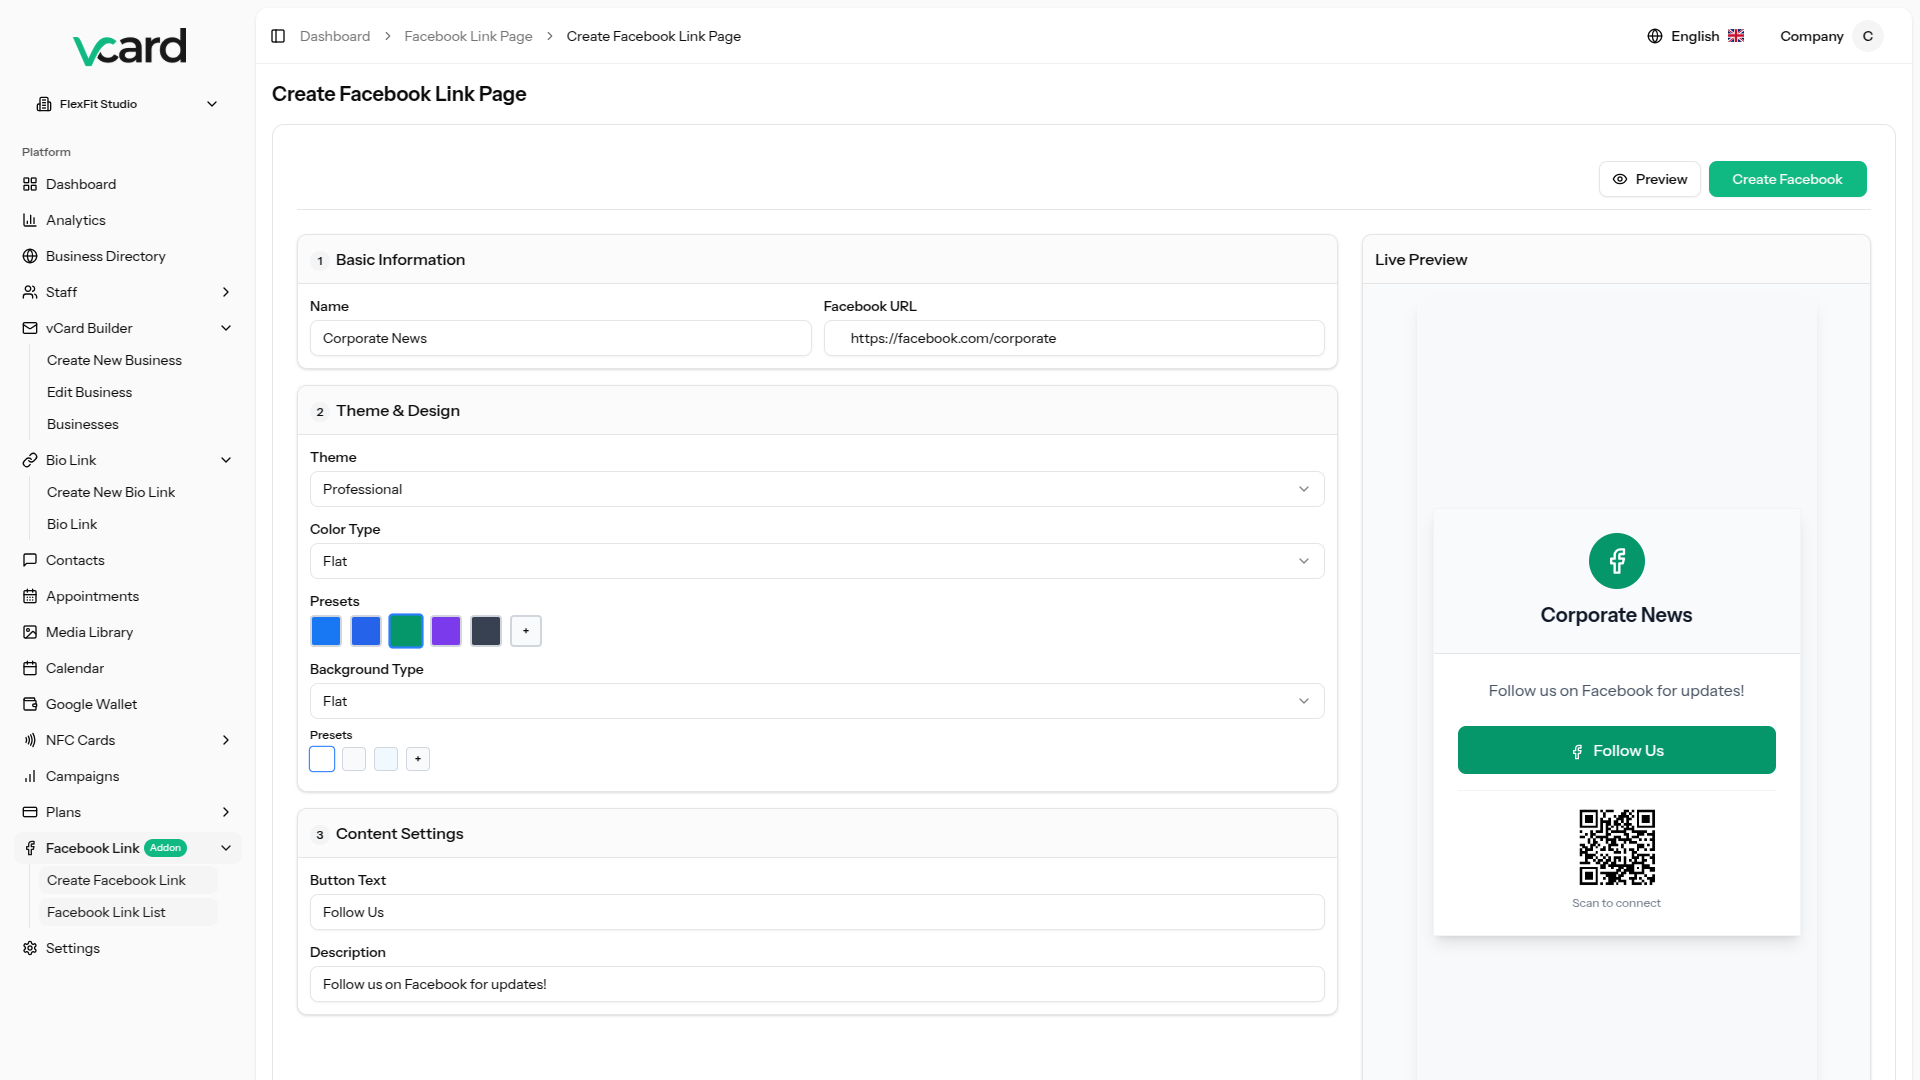Expand the Staff submenu chevron
Screen dimensions: 1920x1080
click(x=226, y=292)
